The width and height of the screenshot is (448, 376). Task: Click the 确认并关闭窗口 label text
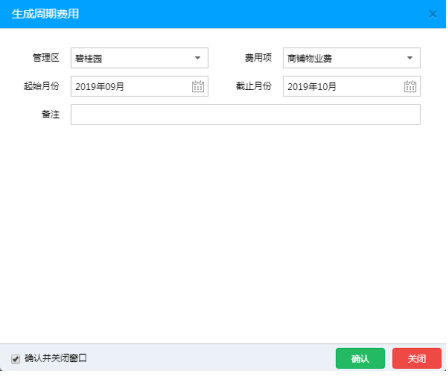56,358
